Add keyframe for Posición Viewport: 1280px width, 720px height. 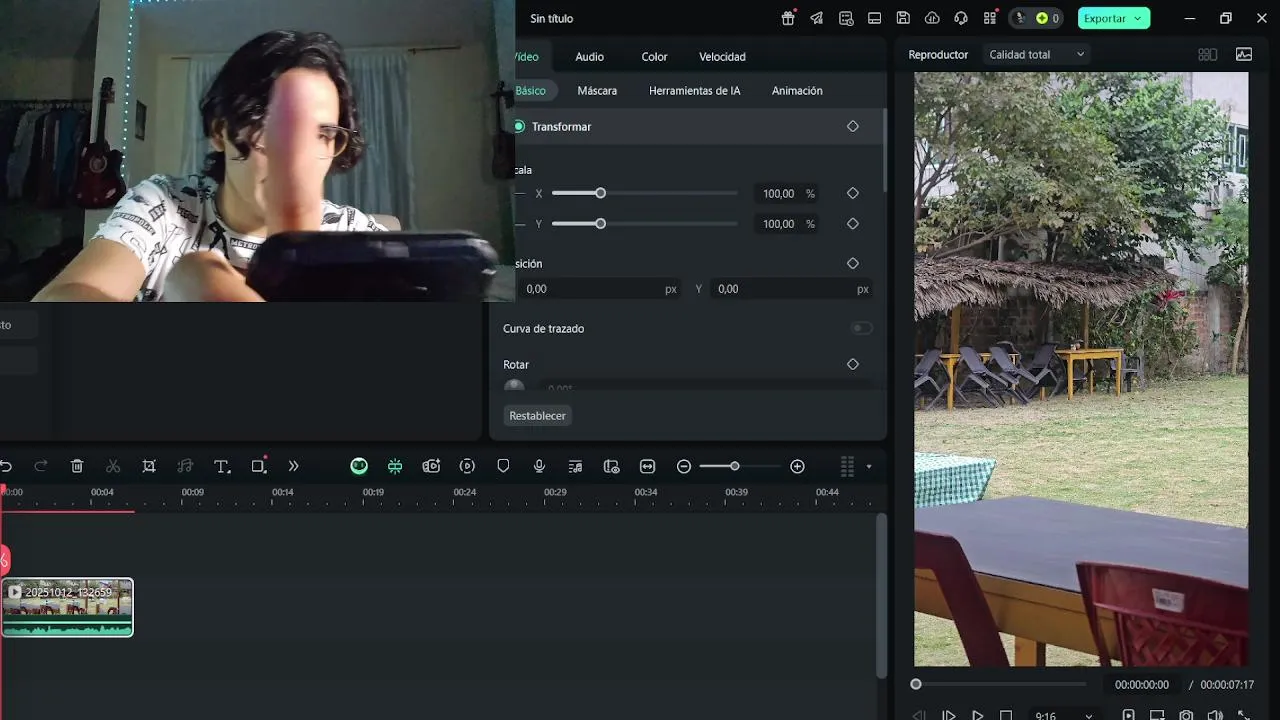pyautogui.click(x=853, y=264)
